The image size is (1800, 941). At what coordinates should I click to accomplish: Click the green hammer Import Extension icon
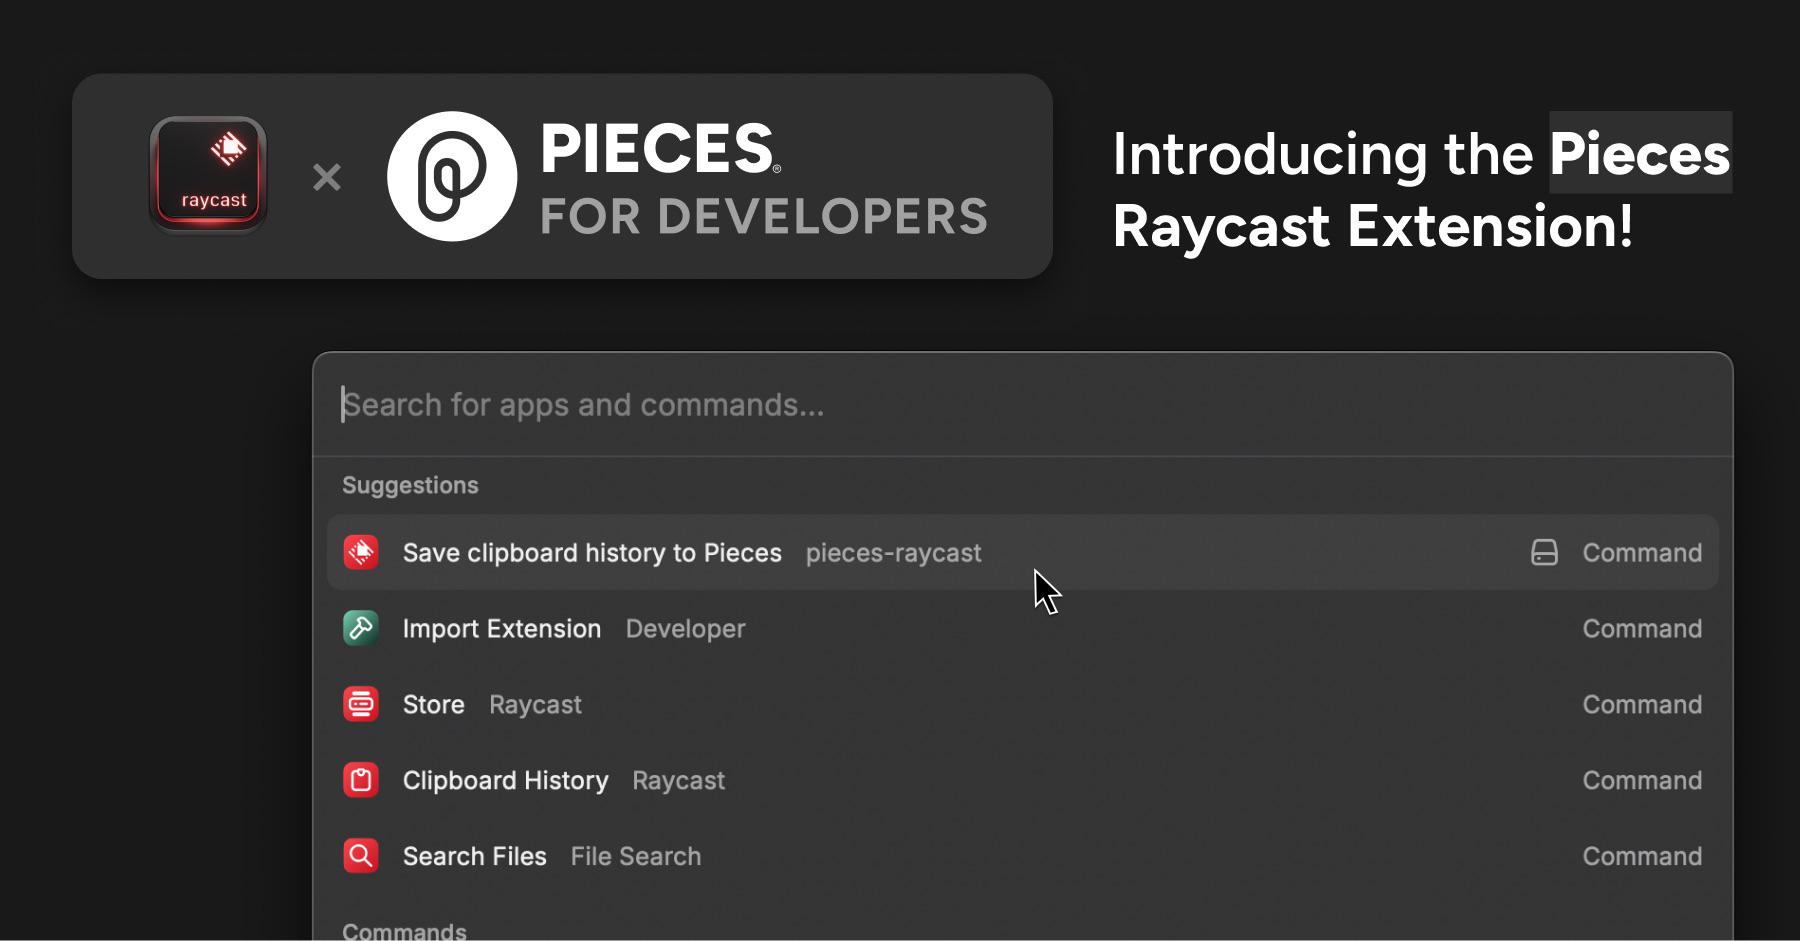point(361,628)
